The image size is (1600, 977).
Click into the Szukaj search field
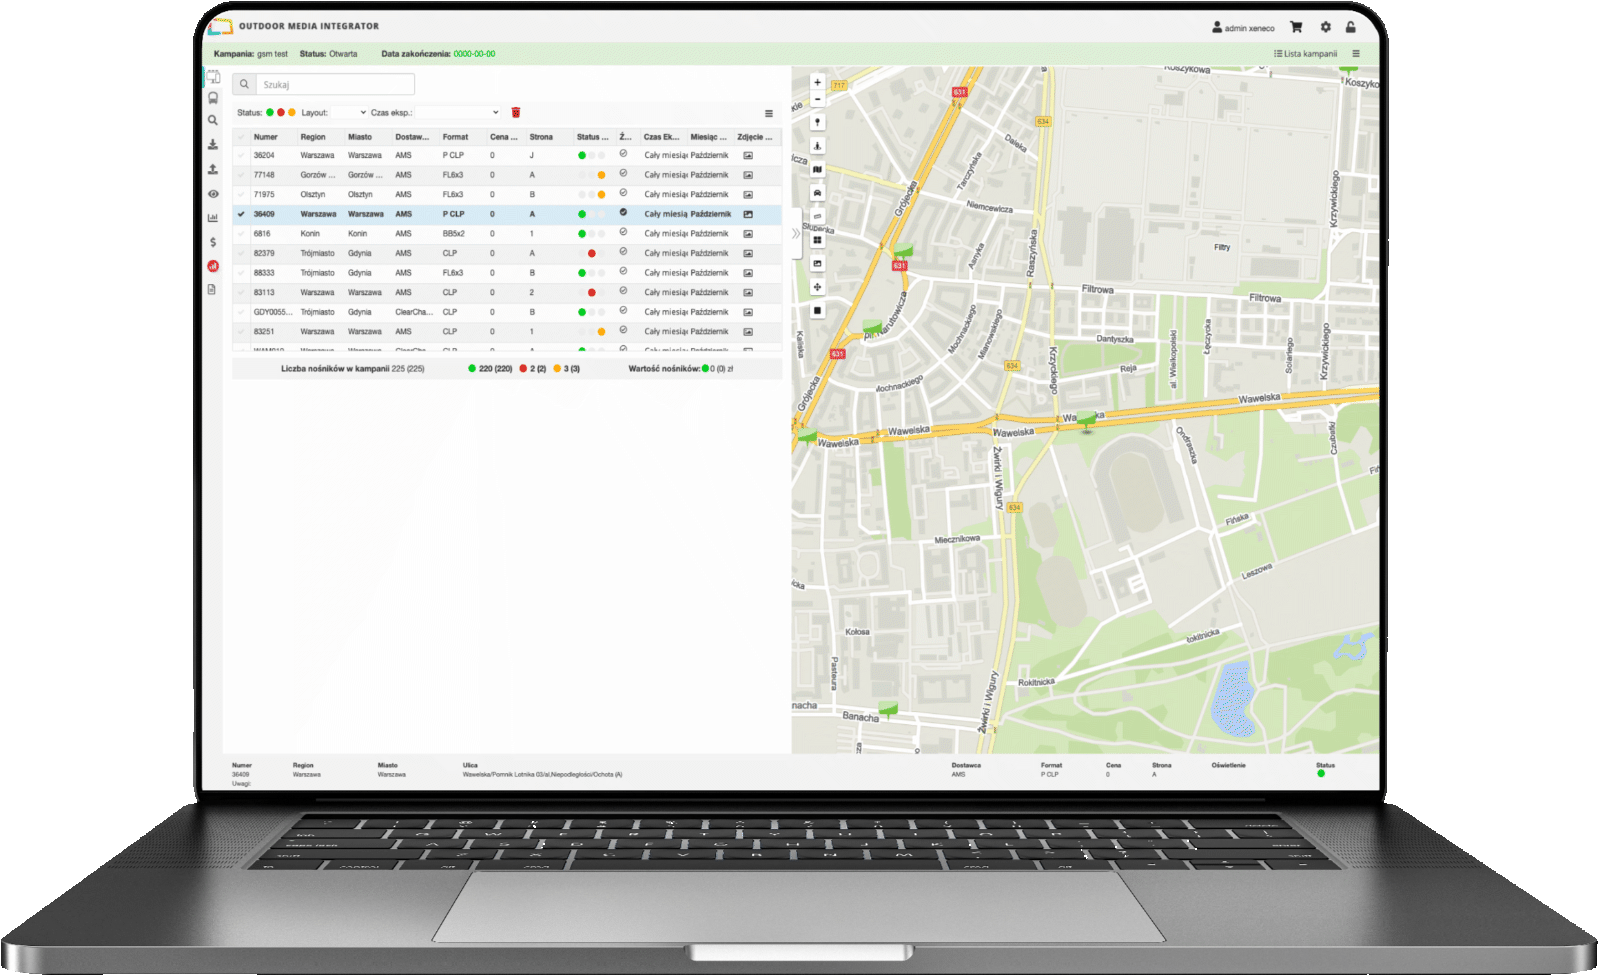[x=335, y=85]
